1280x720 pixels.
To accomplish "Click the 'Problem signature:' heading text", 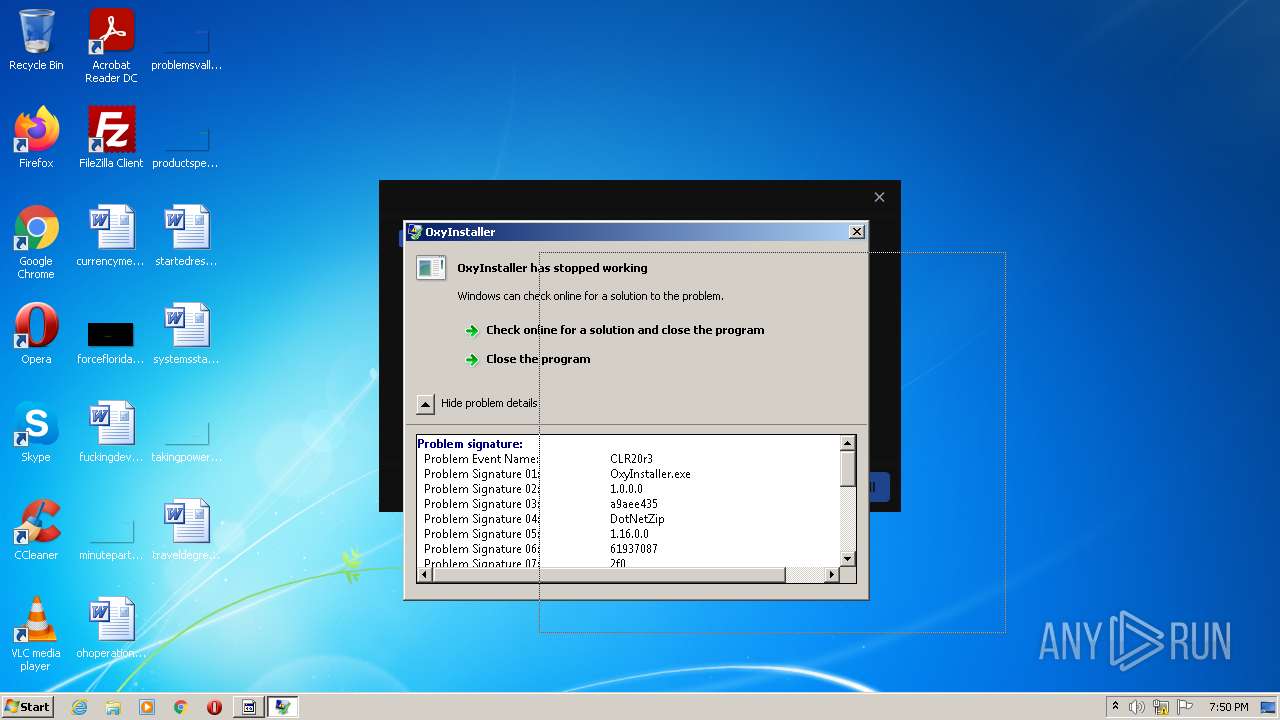I will click(x=470, y=444).
